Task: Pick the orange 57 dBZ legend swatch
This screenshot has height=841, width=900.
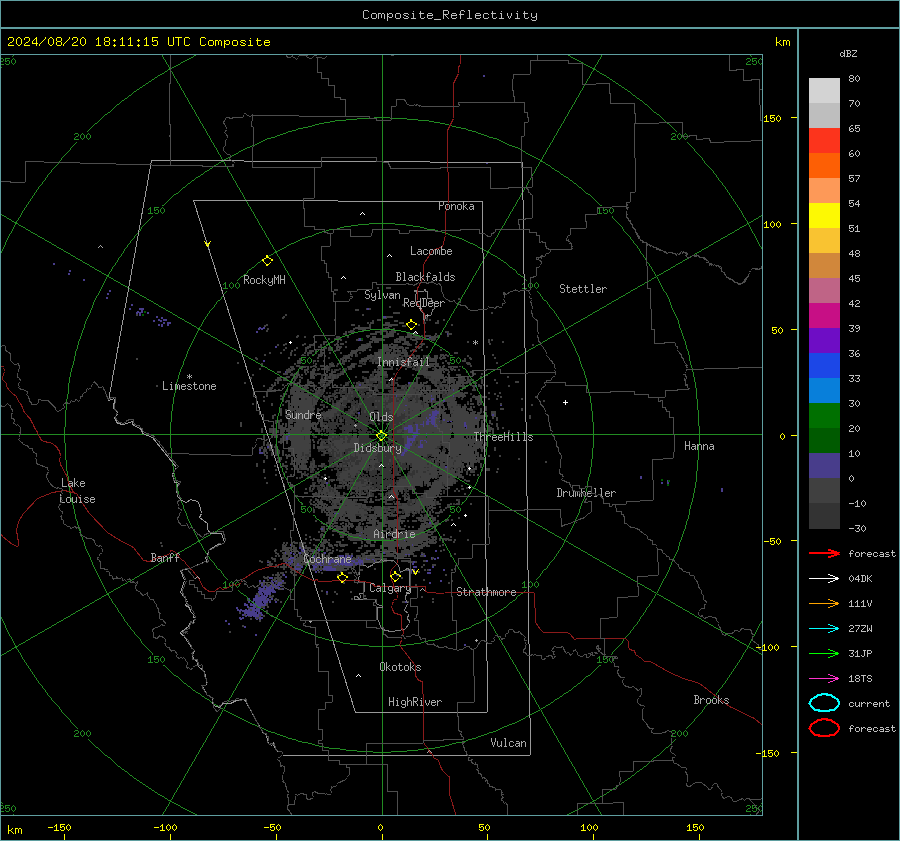Action: [x=824, y=166]
